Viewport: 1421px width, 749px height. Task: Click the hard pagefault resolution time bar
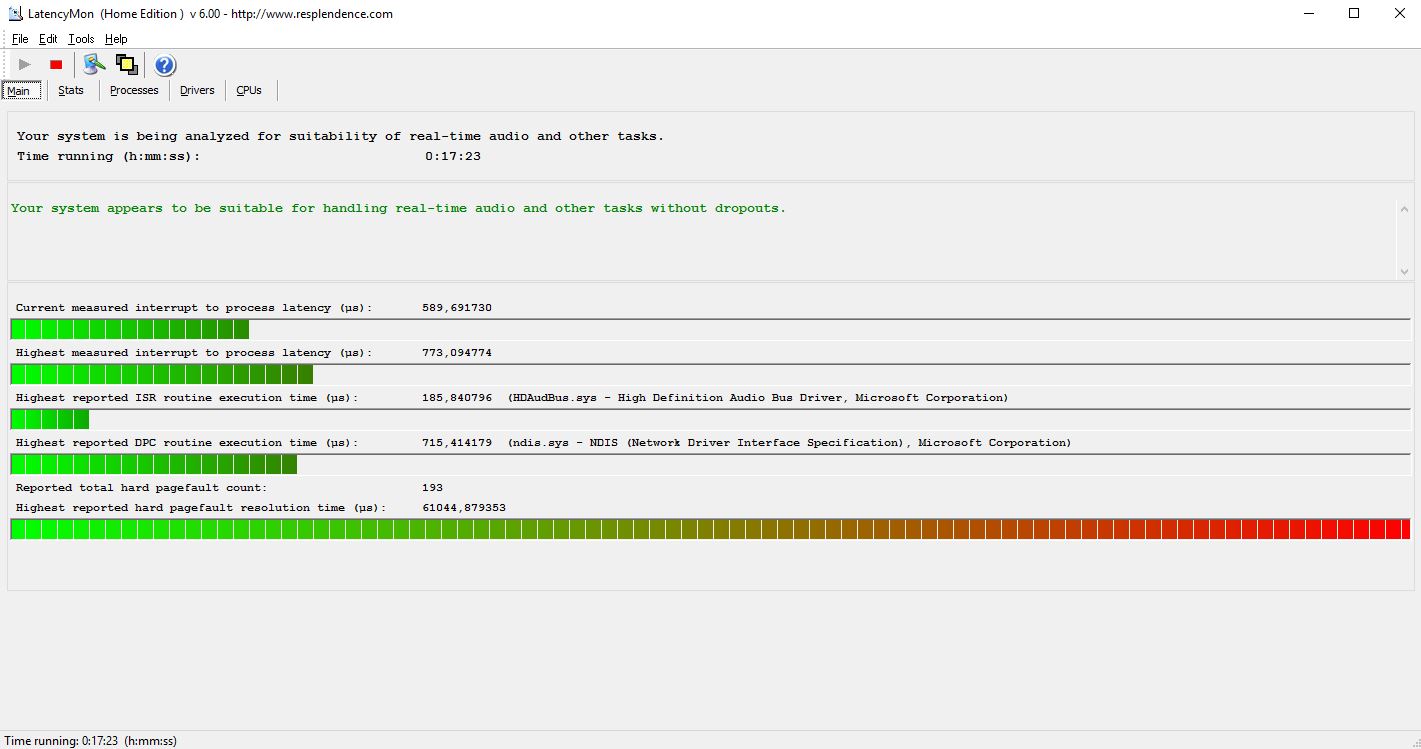tap(710, 529)
